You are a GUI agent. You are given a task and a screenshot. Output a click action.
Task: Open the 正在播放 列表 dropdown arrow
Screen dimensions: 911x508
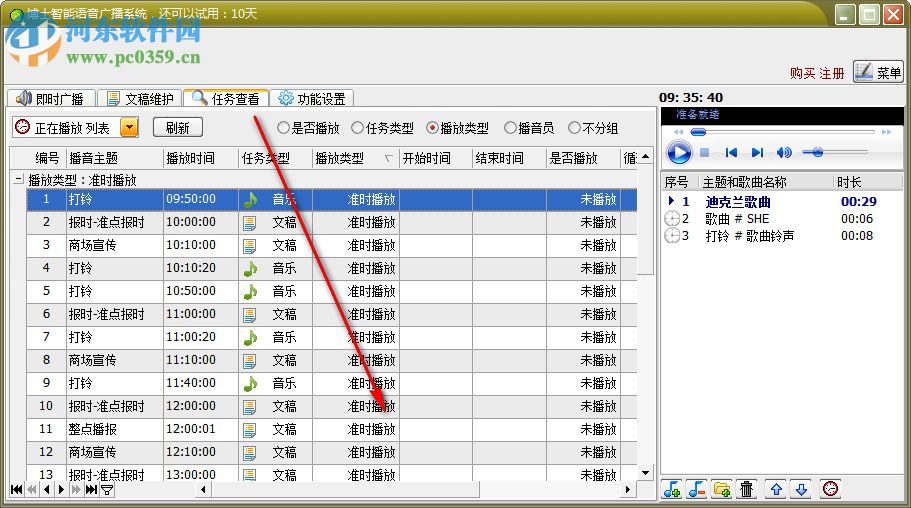click(130, 127)
